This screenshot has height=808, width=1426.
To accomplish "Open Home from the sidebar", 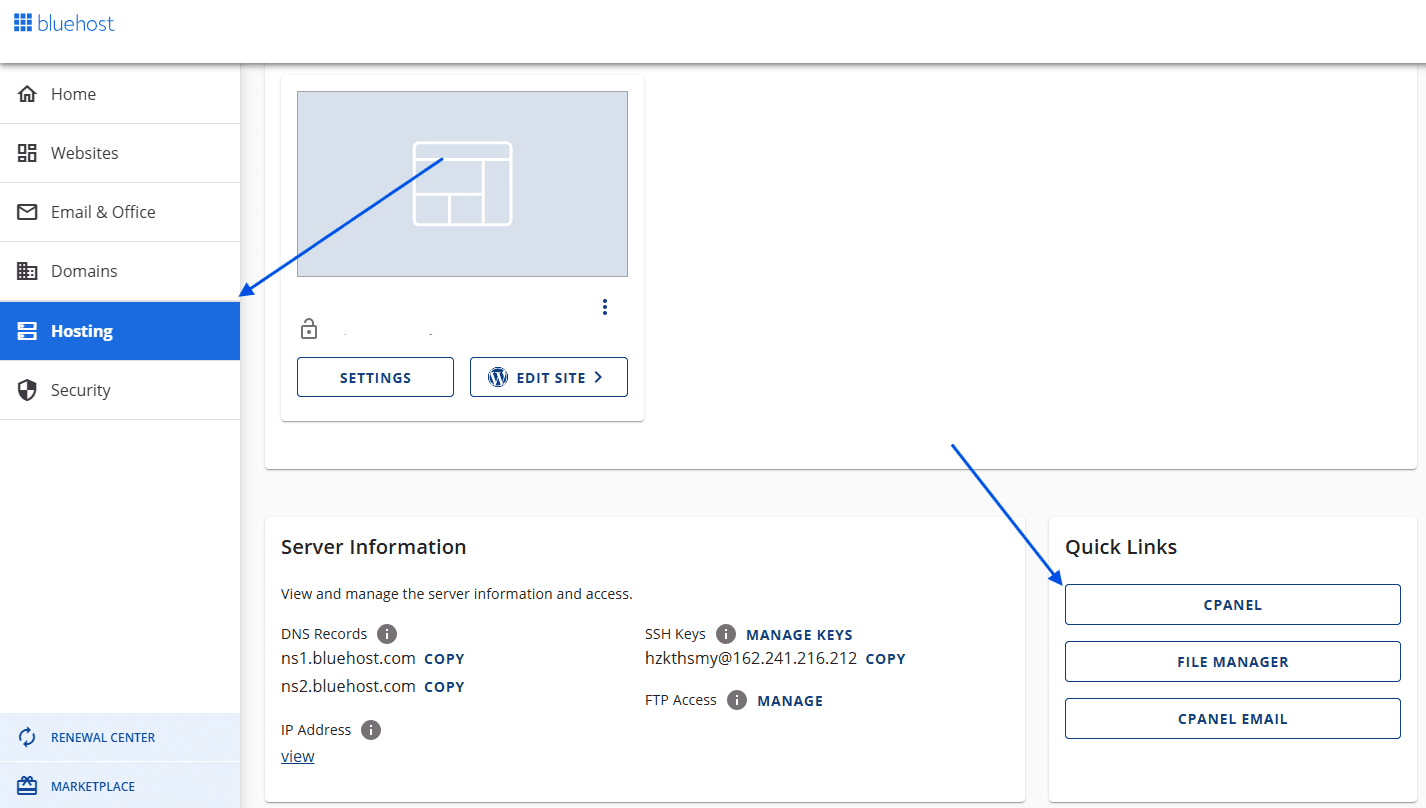I will tap(120, 94).
